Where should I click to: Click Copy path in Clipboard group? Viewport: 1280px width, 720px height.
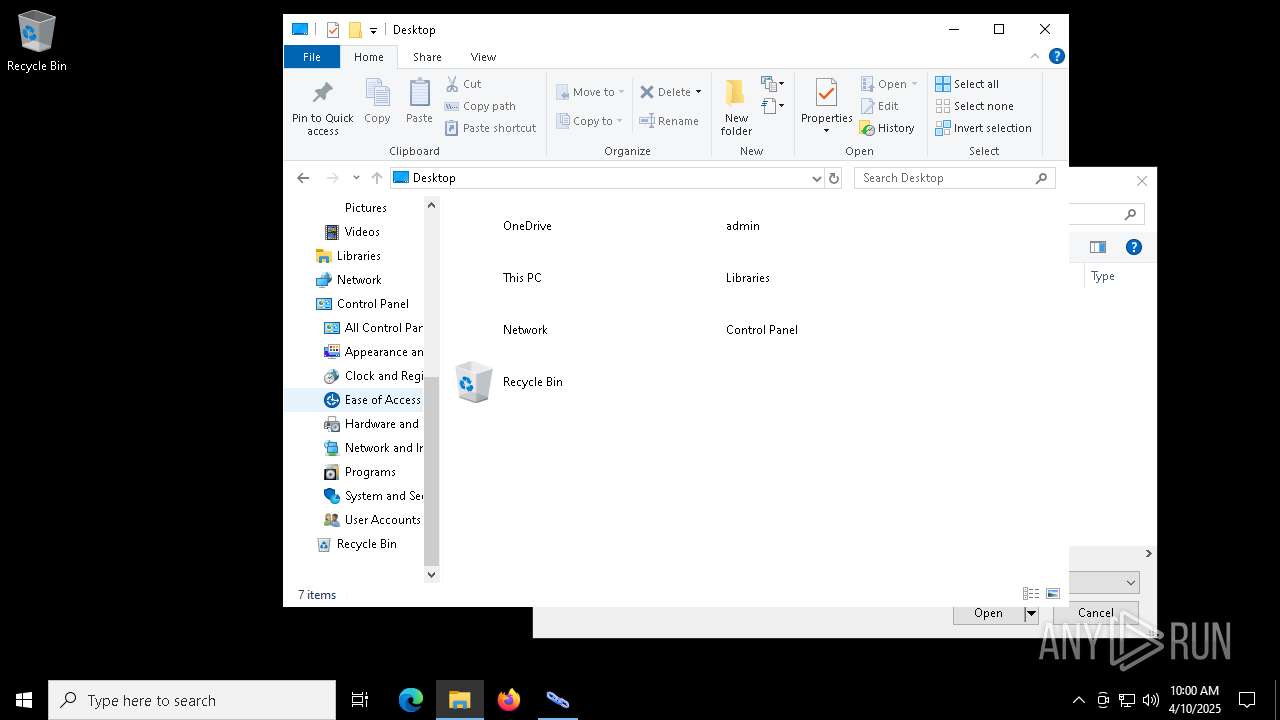pos(480,106)
